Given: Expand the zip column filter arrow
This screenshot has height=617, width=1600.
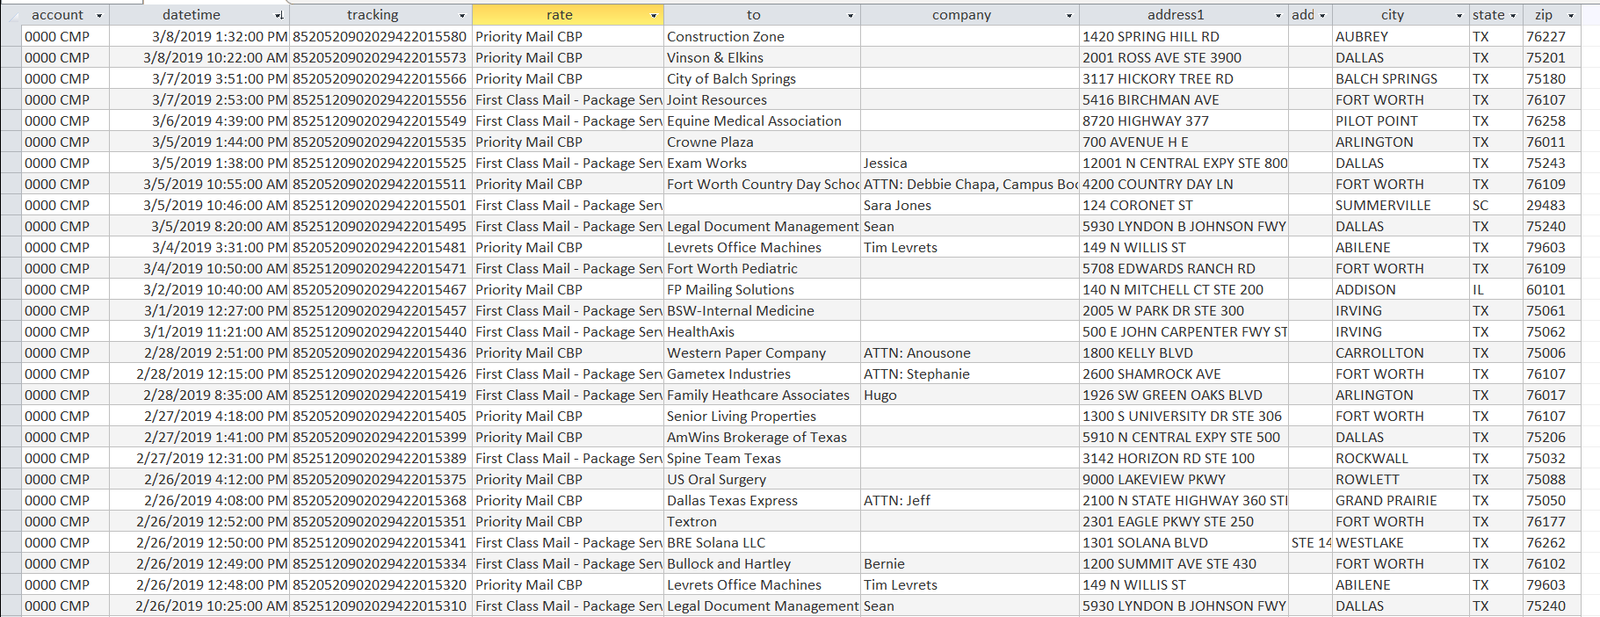Looking at the screenshot, I should (x=1570, y=16).
